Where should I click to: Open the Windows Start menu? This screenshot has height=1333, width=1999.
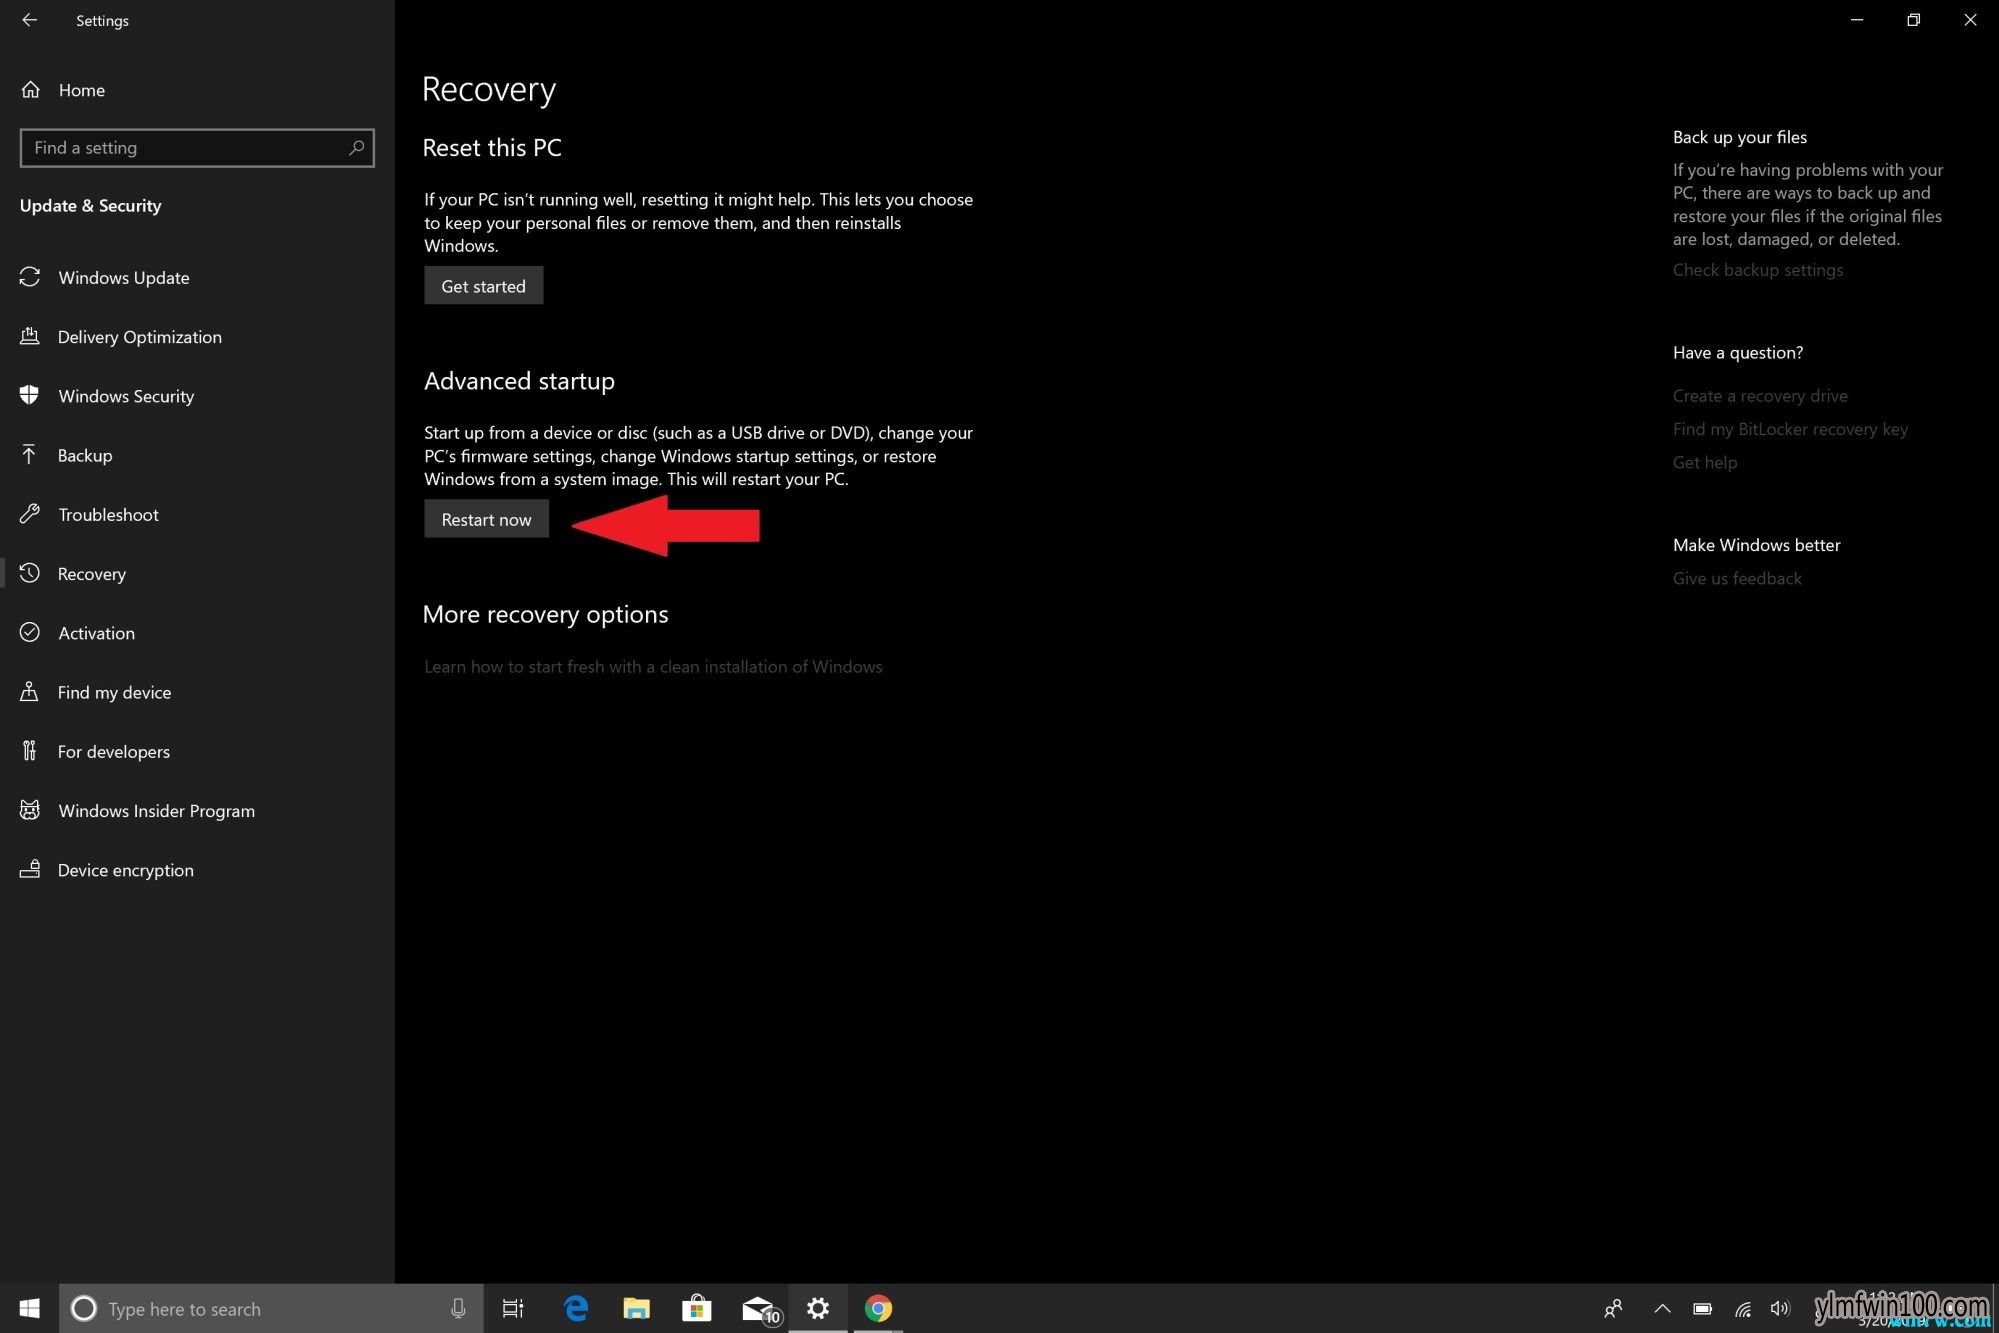pos(29,1308)
